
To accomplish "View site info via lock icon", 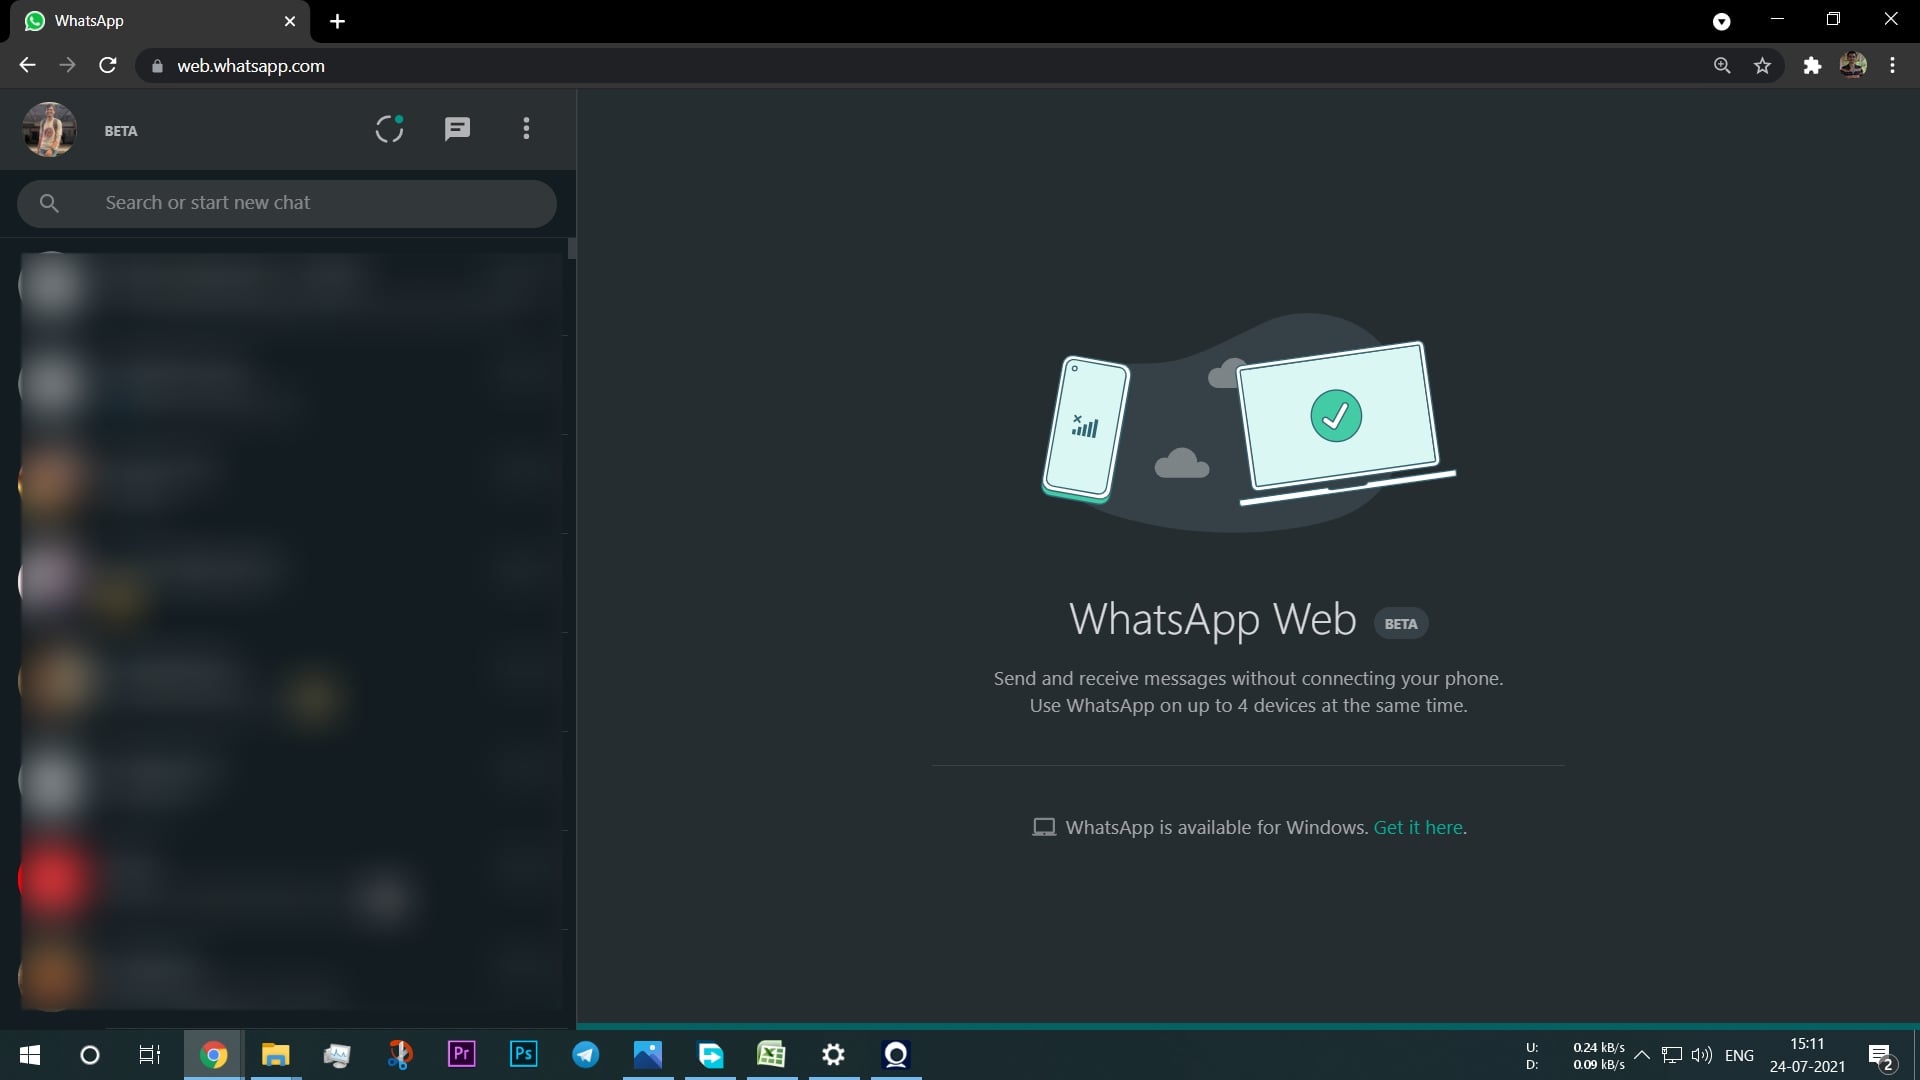I will (156, 66).
